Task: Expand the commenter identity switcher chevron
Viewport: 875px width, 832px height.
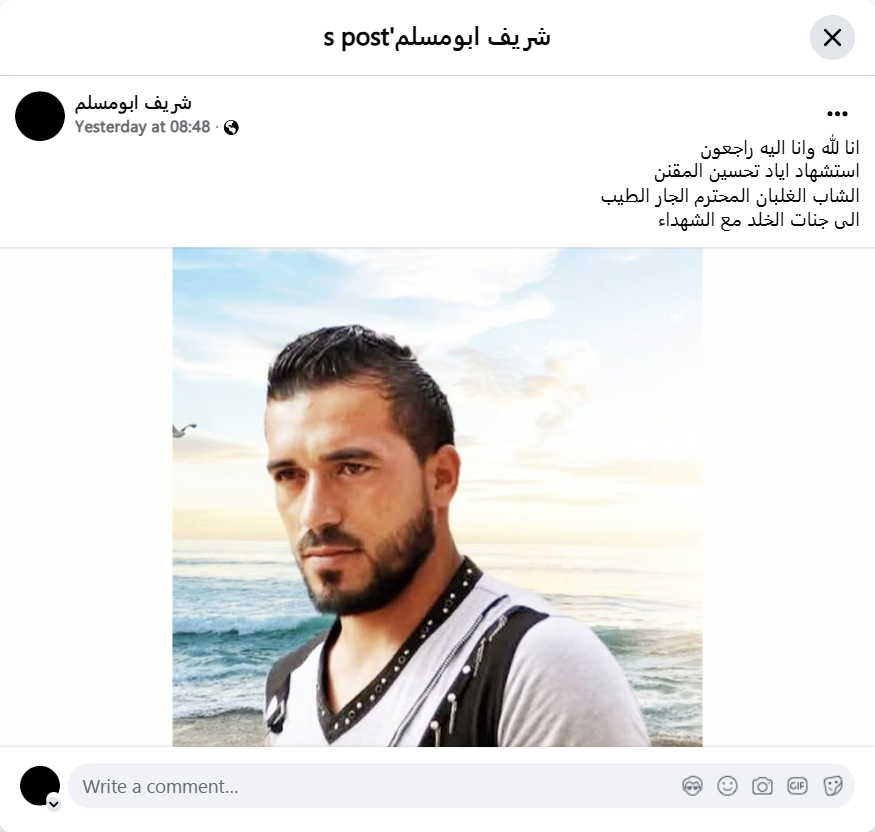Action: click(x=54, y=804)
